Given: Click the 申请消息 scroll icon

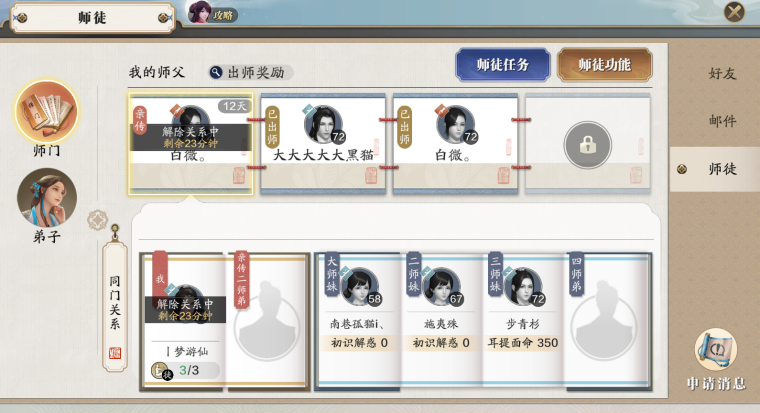Looking at the screenshot, I should pyautogui.click(x=716, y=349).
